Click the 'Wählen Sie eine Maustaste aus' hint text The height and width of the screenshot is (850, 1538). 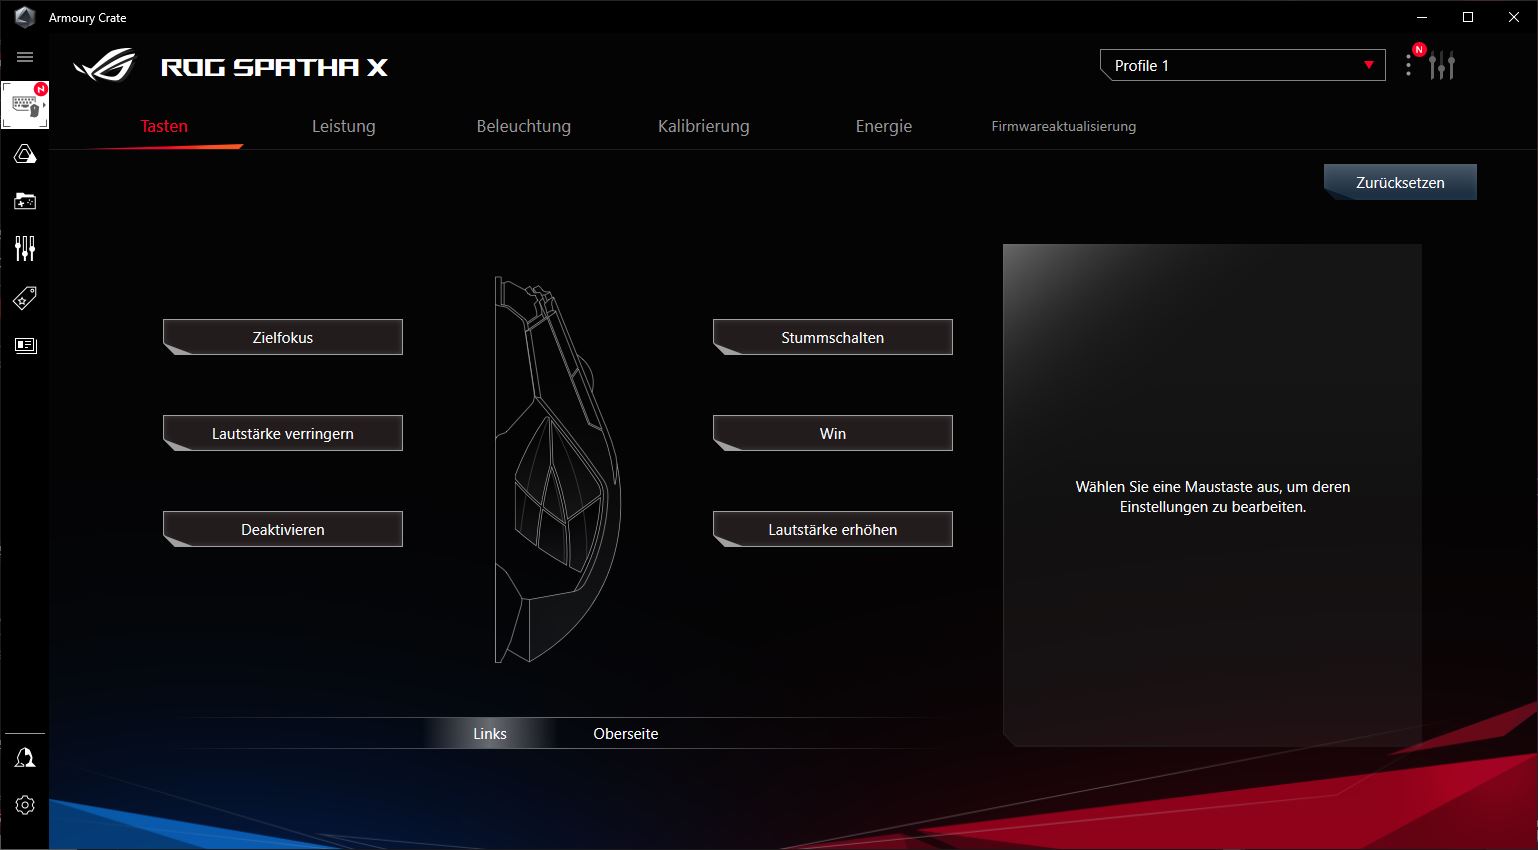1213,497
